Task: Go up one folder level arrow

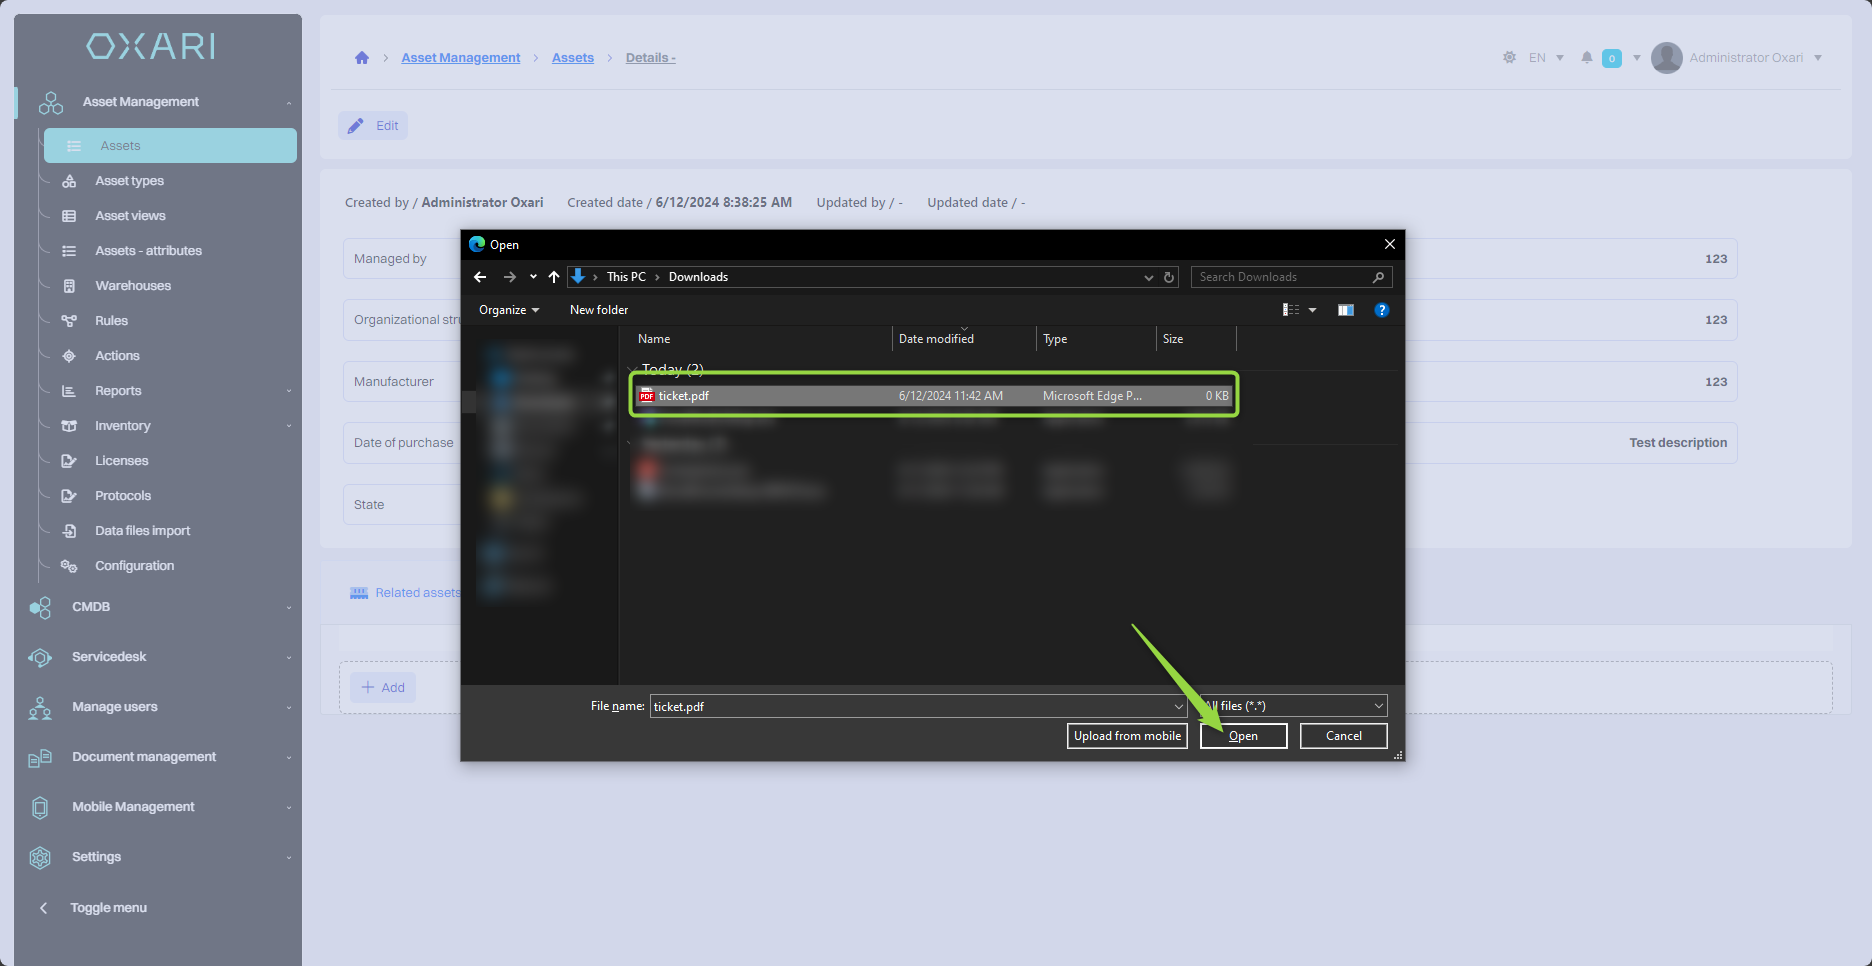Action: [x=554, y=277]
